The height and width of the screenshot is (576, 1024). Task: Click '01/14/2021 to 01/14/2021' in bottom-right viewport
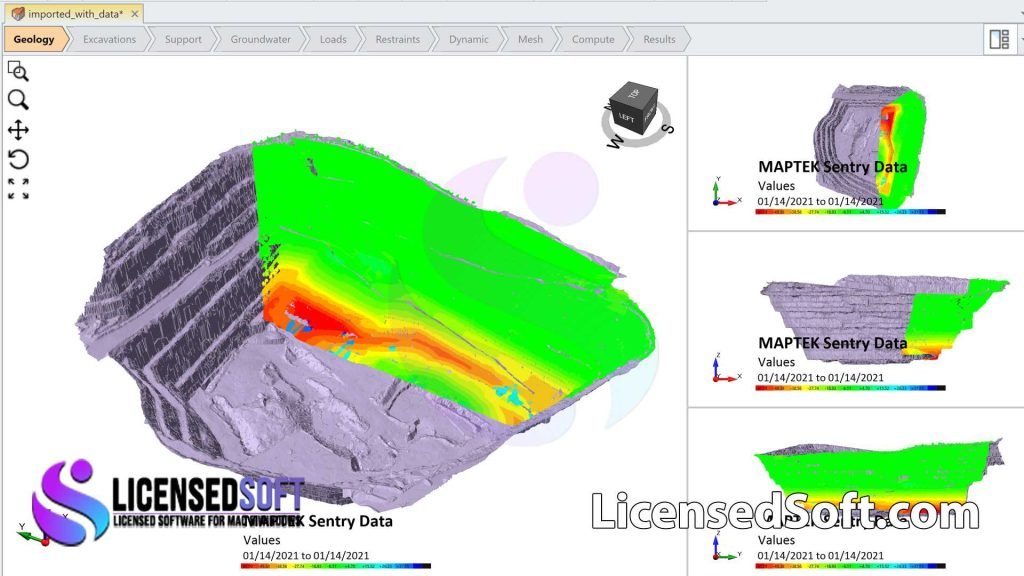(820, 556)
